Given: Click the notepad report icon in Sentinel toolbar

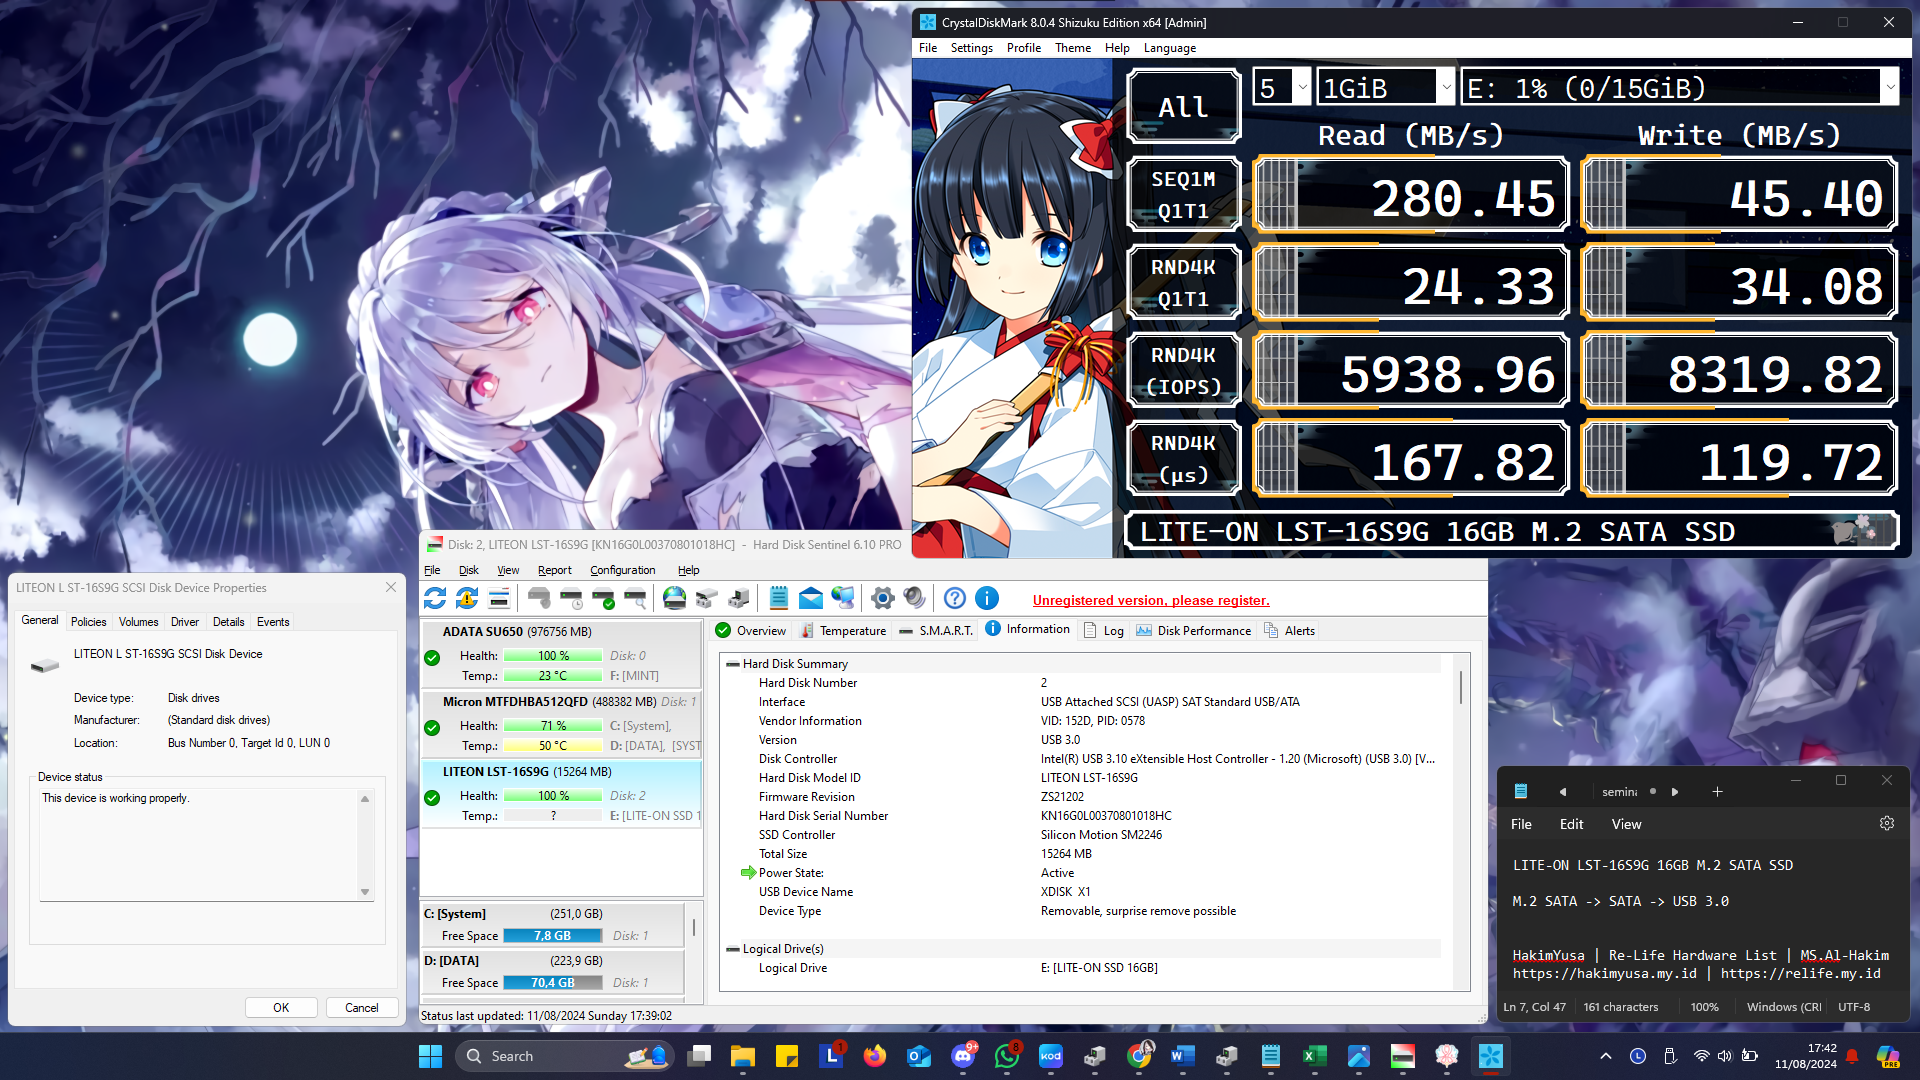Looking at the screenshot, I should [779, 598].
